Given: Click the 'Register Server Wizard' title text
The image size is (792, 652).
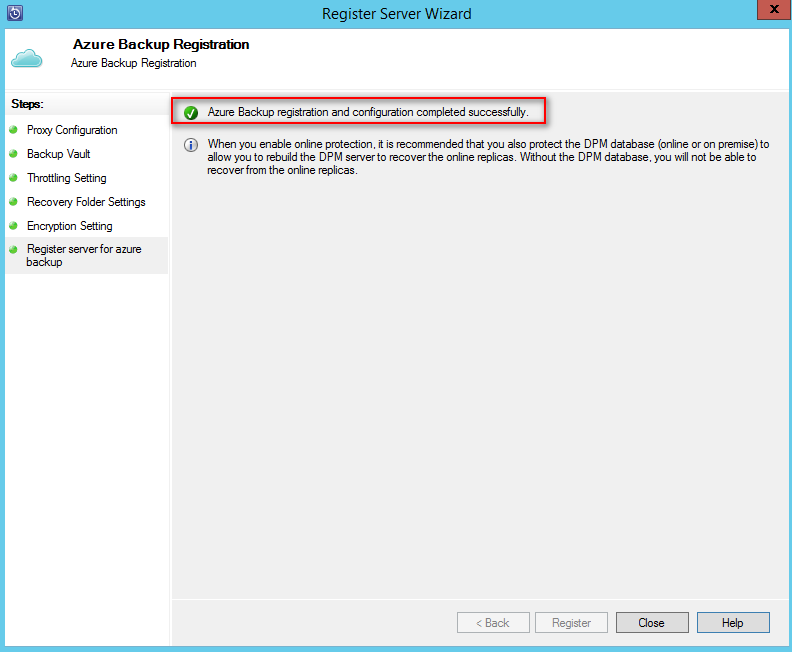Looking at the screenshot, I should pyautogui.click(x=397, y=14).
